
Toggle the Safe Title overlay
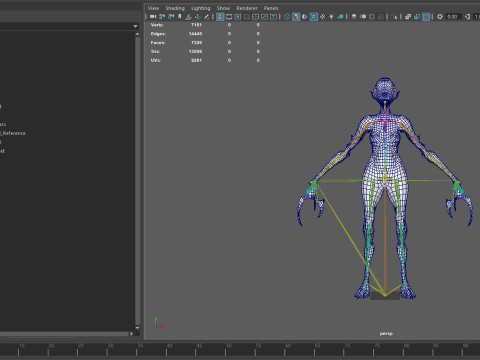(273, 16)
